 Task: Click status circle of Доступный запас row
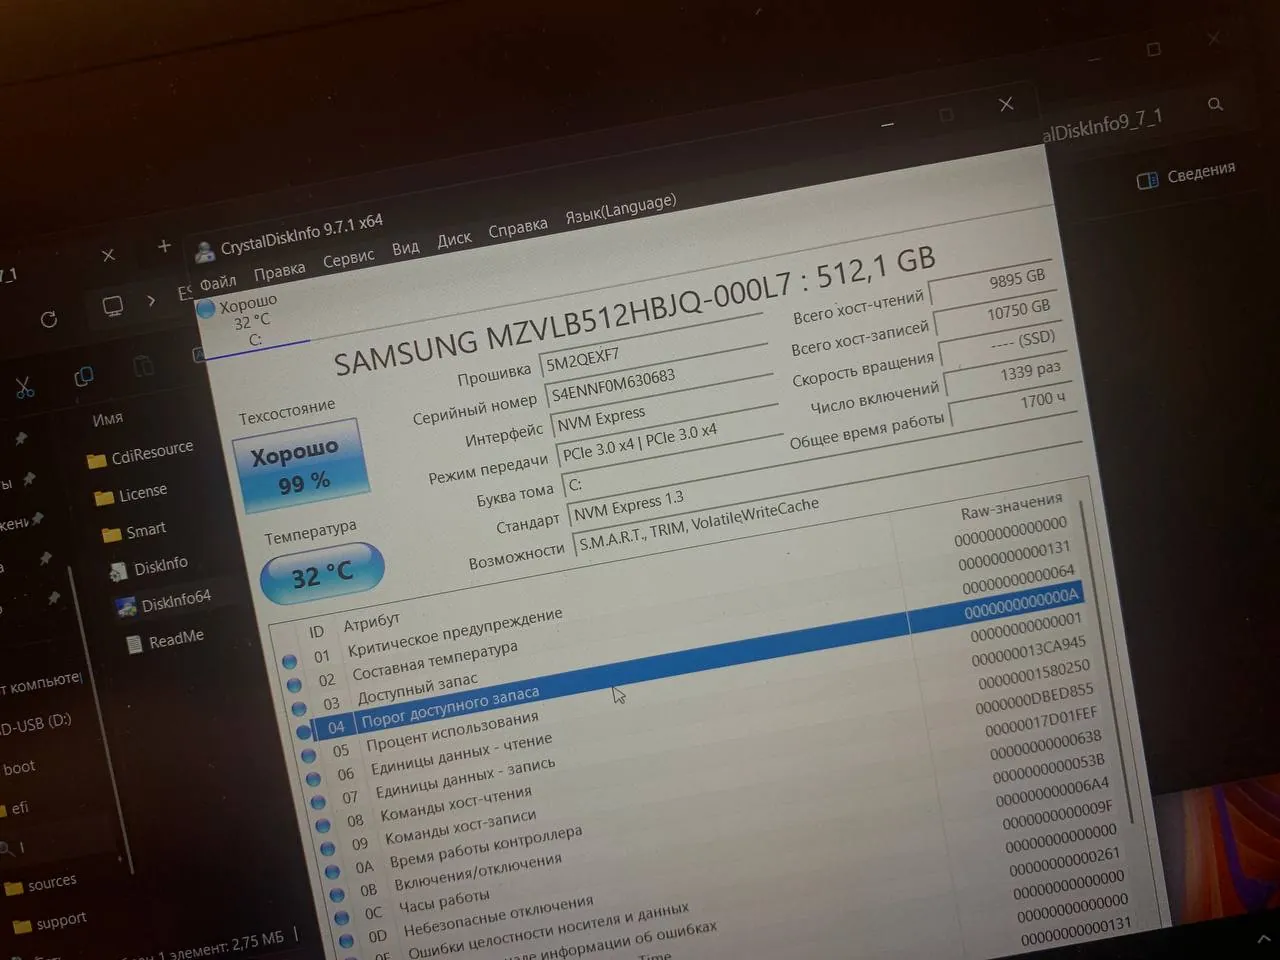299,708
